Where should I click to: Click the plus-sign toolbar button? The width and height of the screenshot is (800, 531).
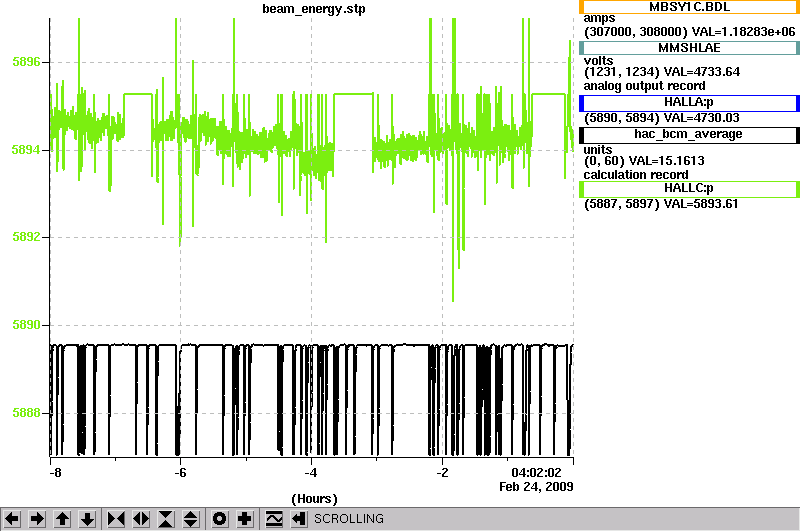point(245,519)
